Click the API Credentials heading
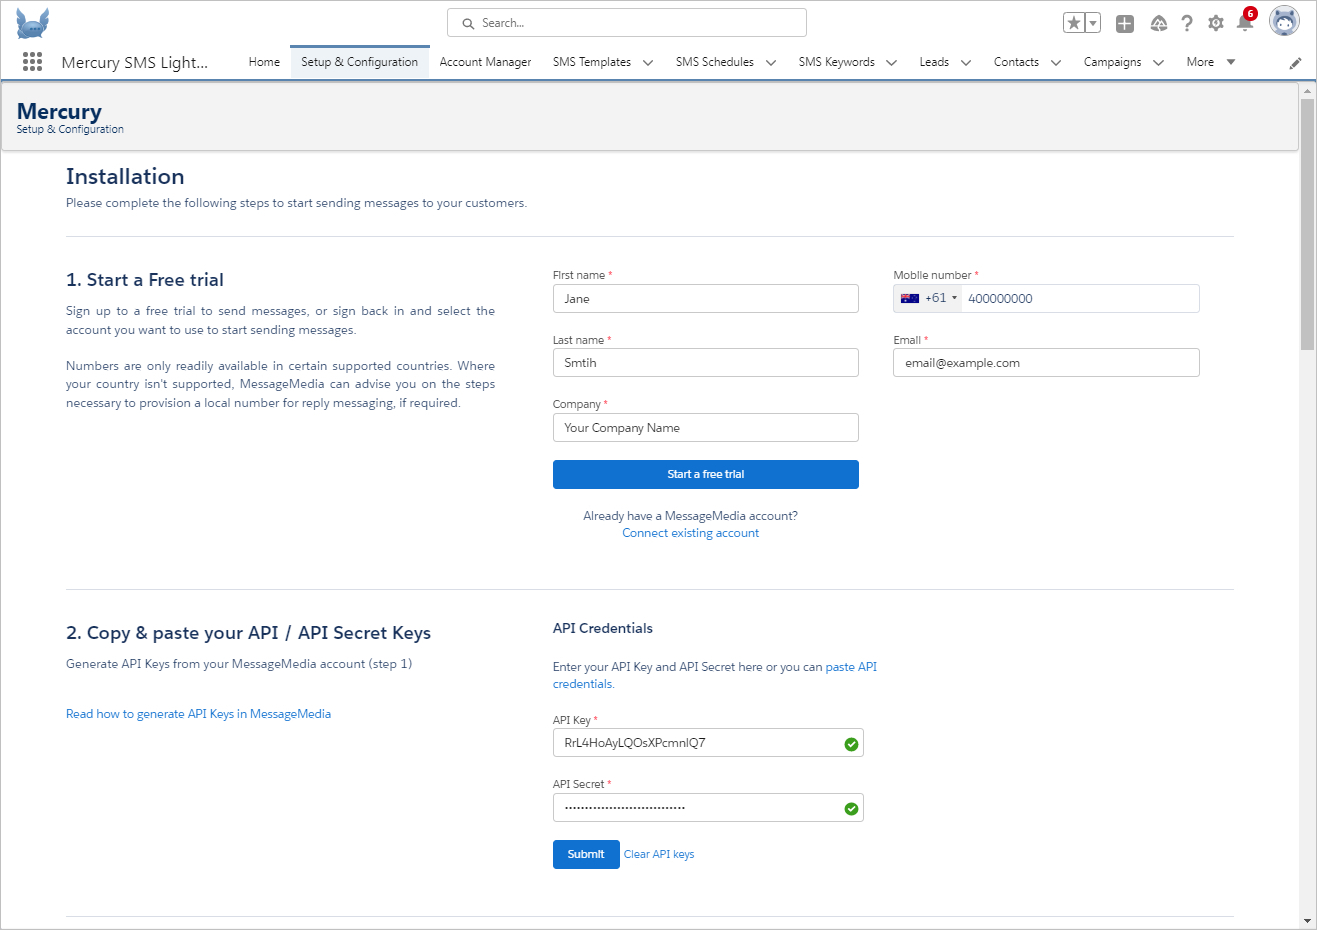This screenshot has width=1317, height=930. 603,628
